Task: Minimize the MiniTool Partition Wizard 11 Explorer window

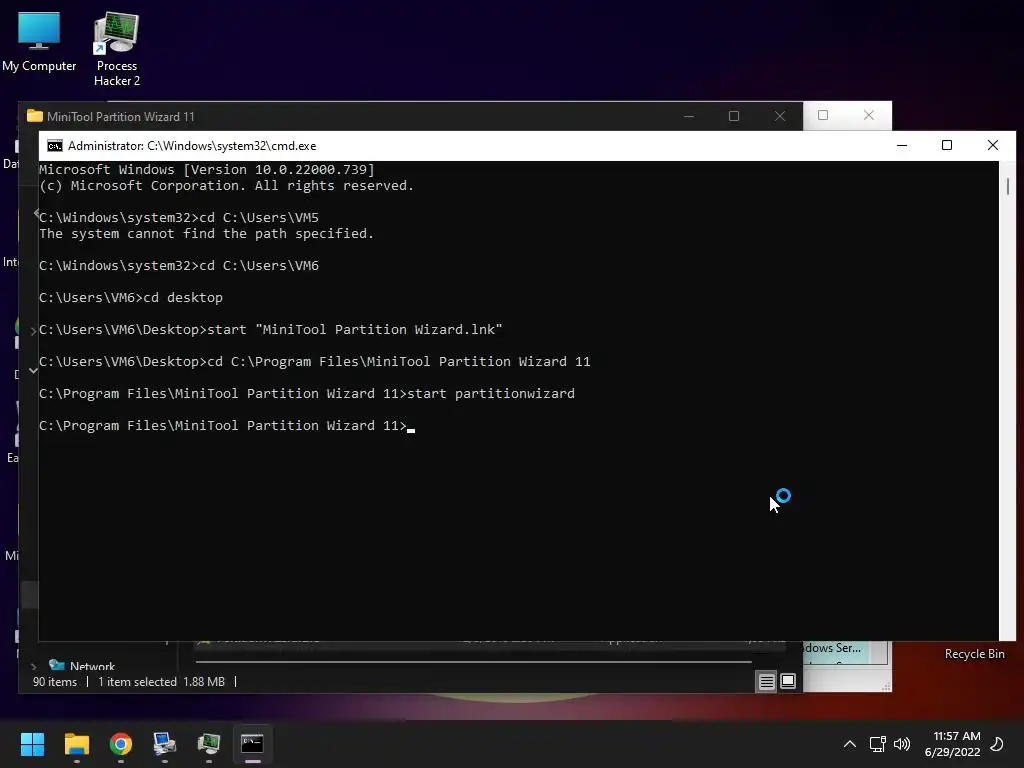Action: click(x=689, y=116)
